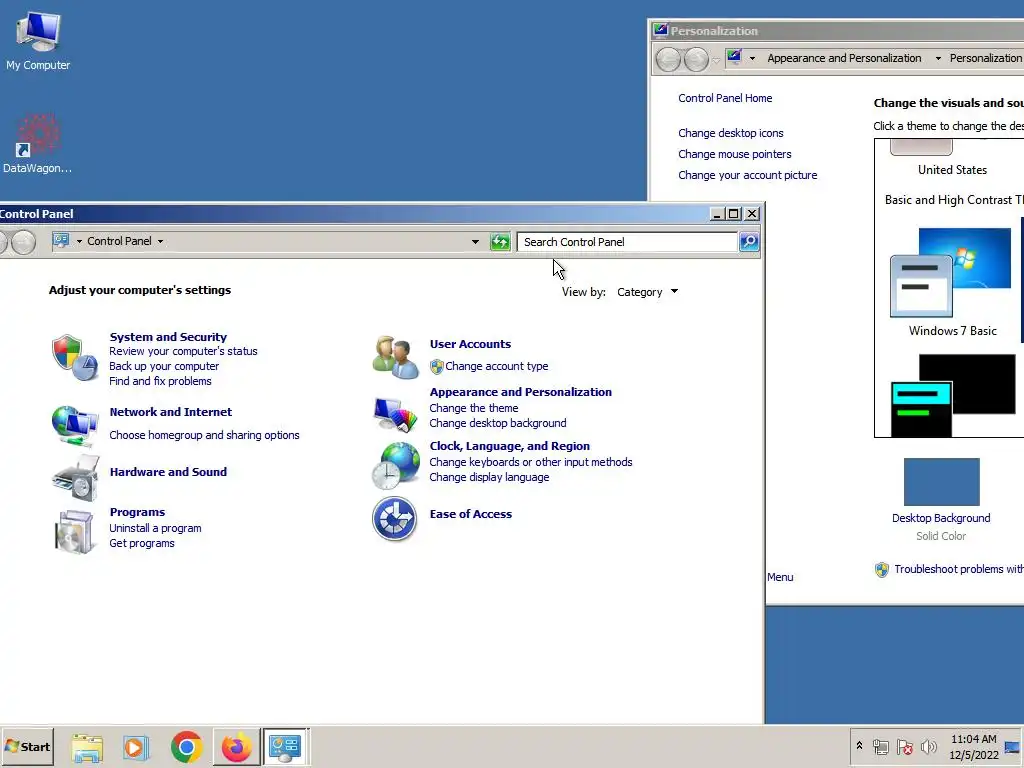Click the Desktop Background solid color swatch
Viewport: 1024px width, 768px height.
click(x=942, y=482)
